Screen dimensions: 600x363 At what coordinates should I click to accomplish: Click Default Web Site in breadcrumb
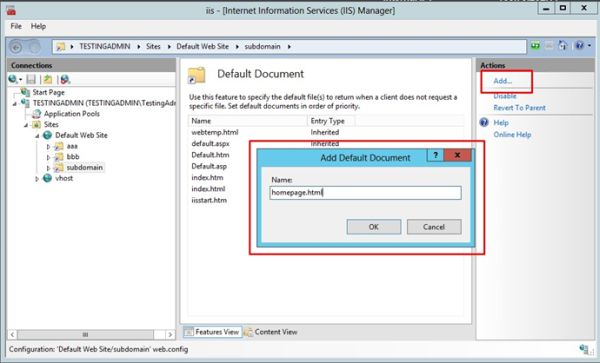click(x=202, y=47)
